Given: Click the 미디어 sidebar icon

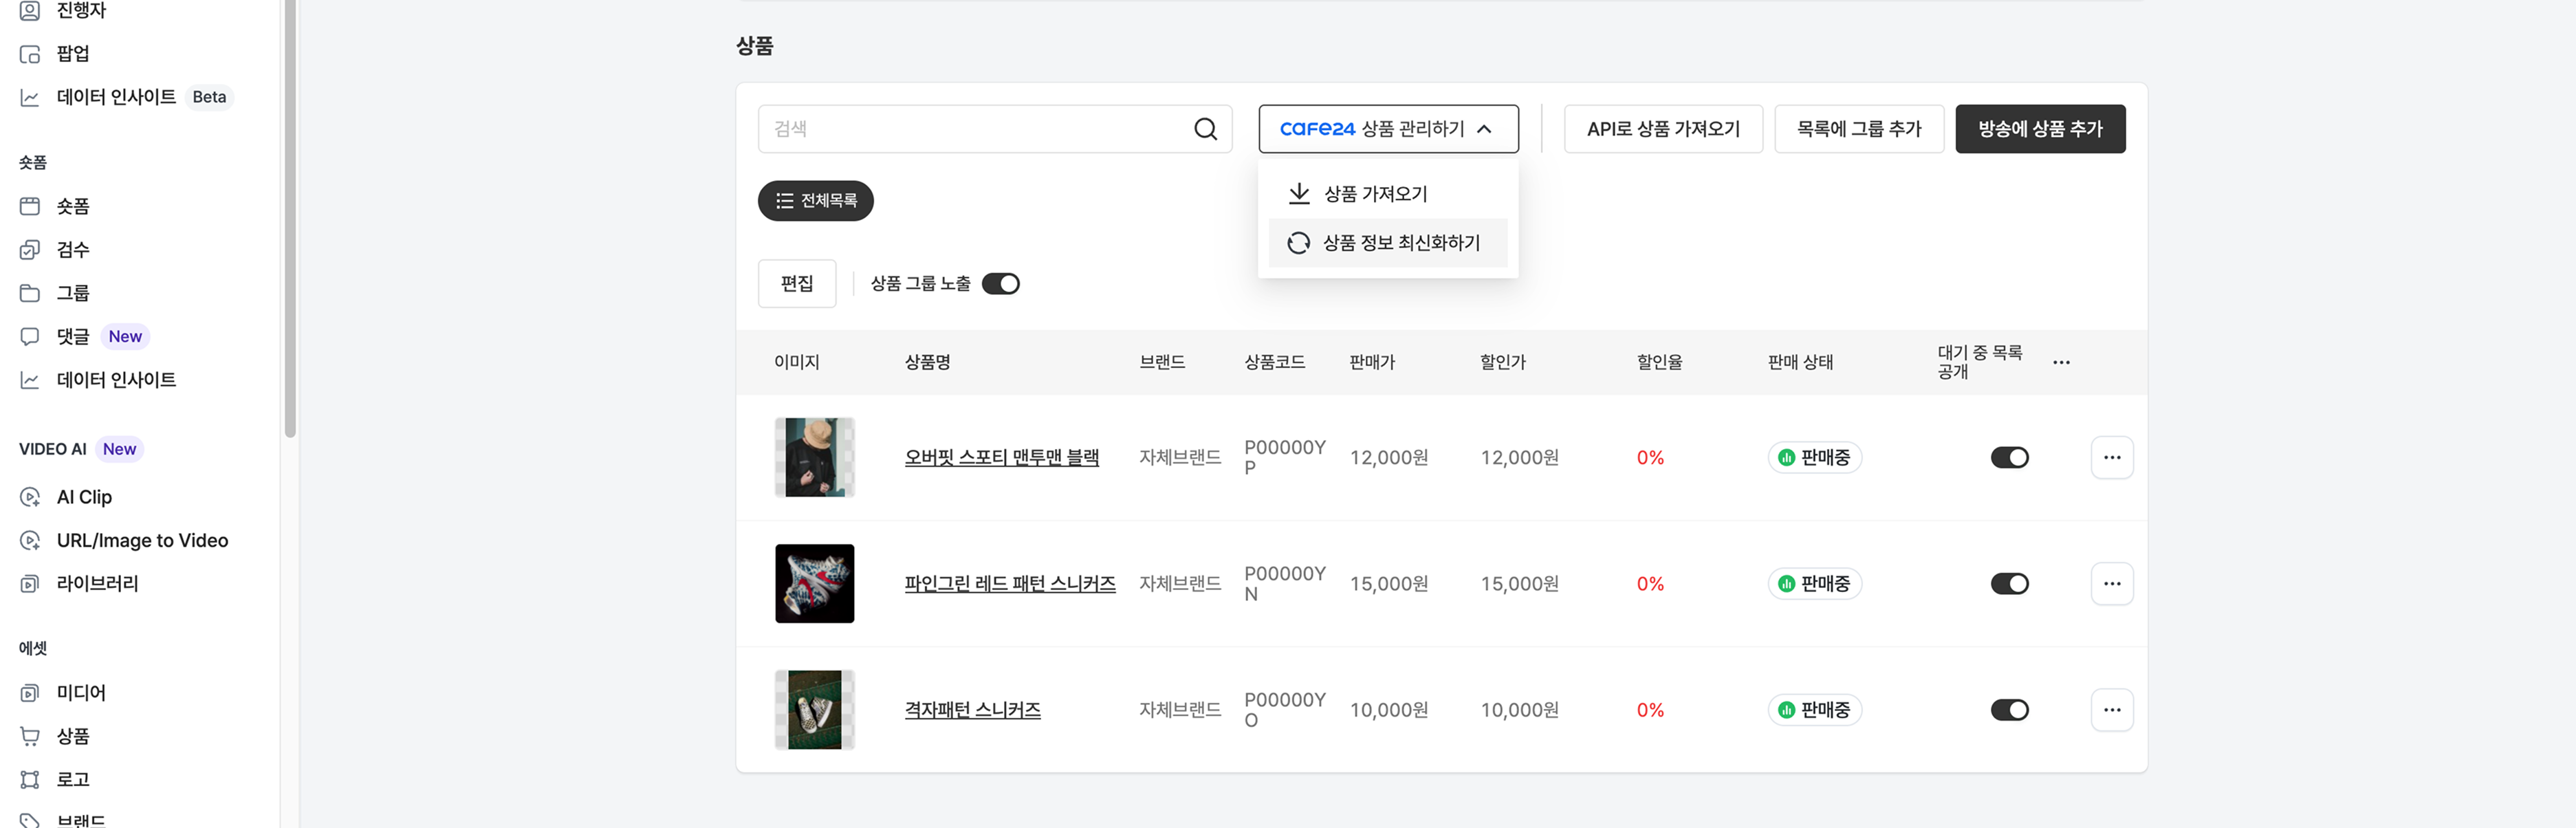Looking at the screenshot, I should click(x=30, y=692).
